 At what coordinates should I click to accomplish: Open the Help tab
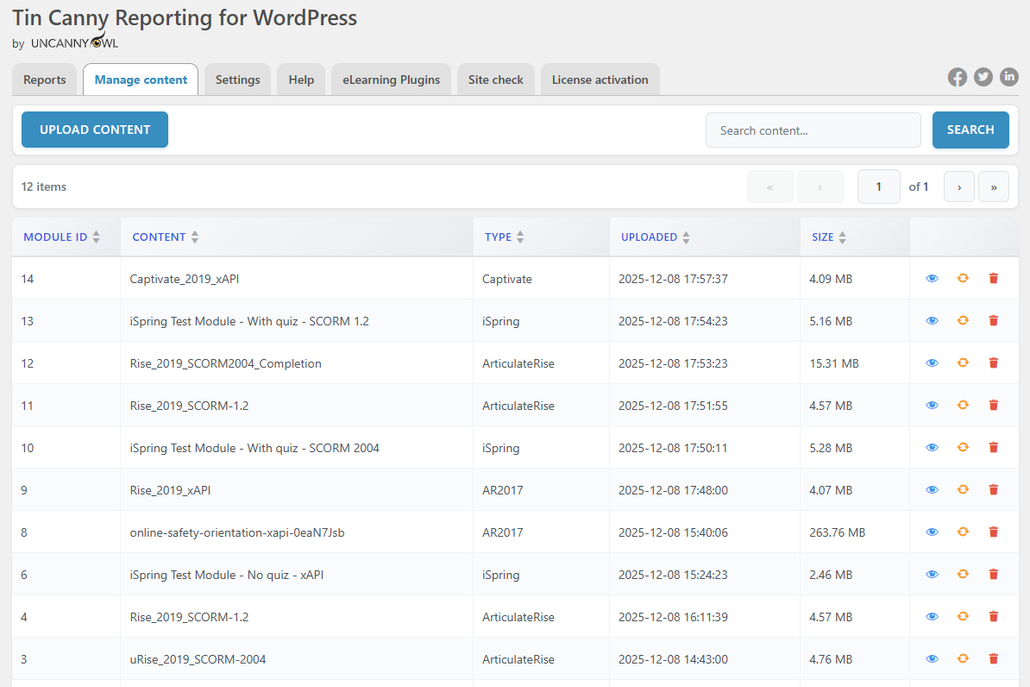pos(301,79)
